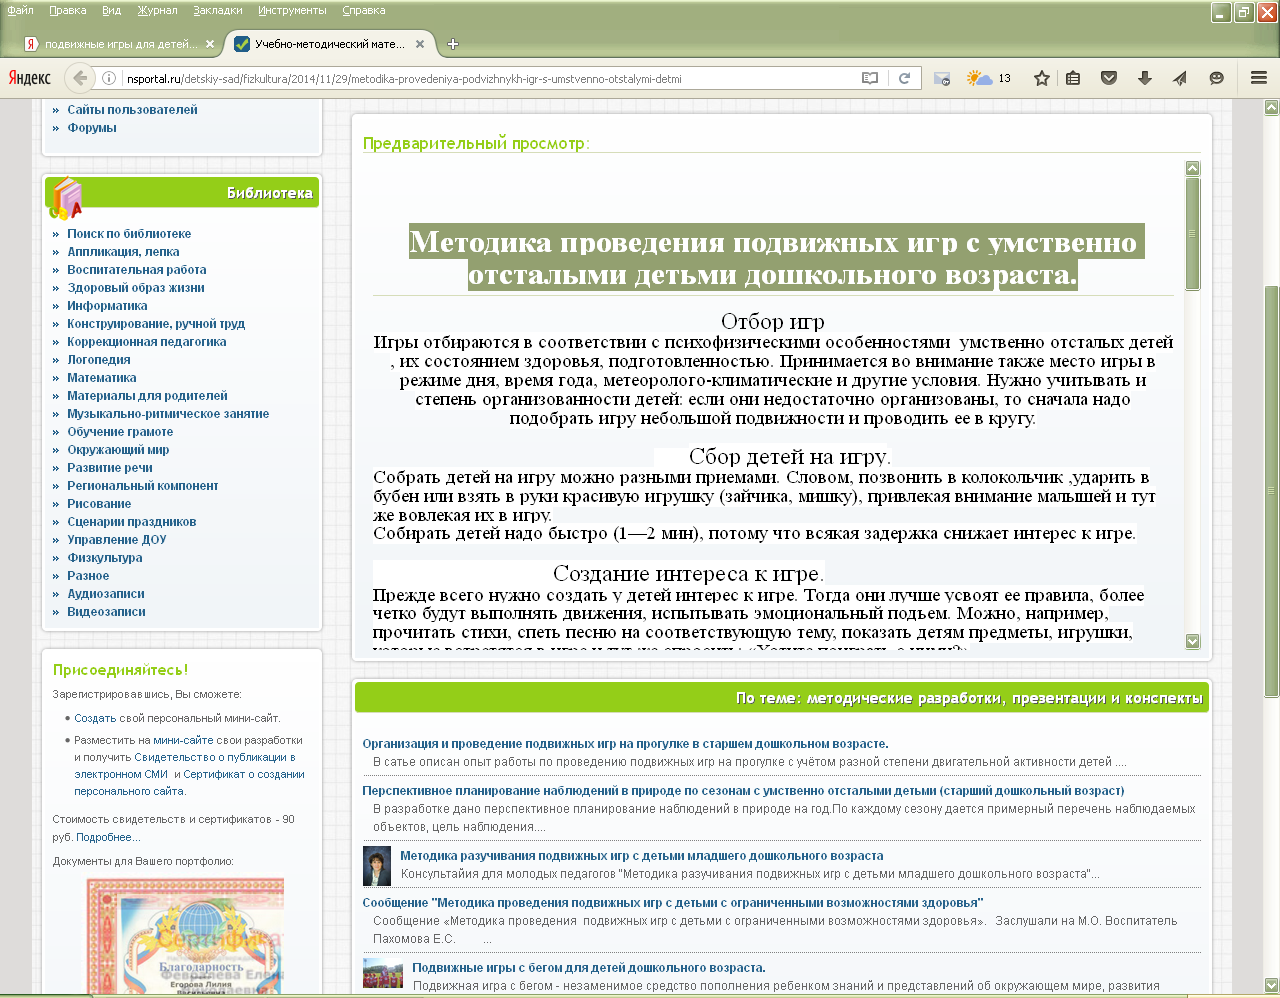This screenshot has height=998, width=1280.
Task: Open 'Организация и проведение подвижных игр на прогулке' article
Action: [x=625, y=744]
